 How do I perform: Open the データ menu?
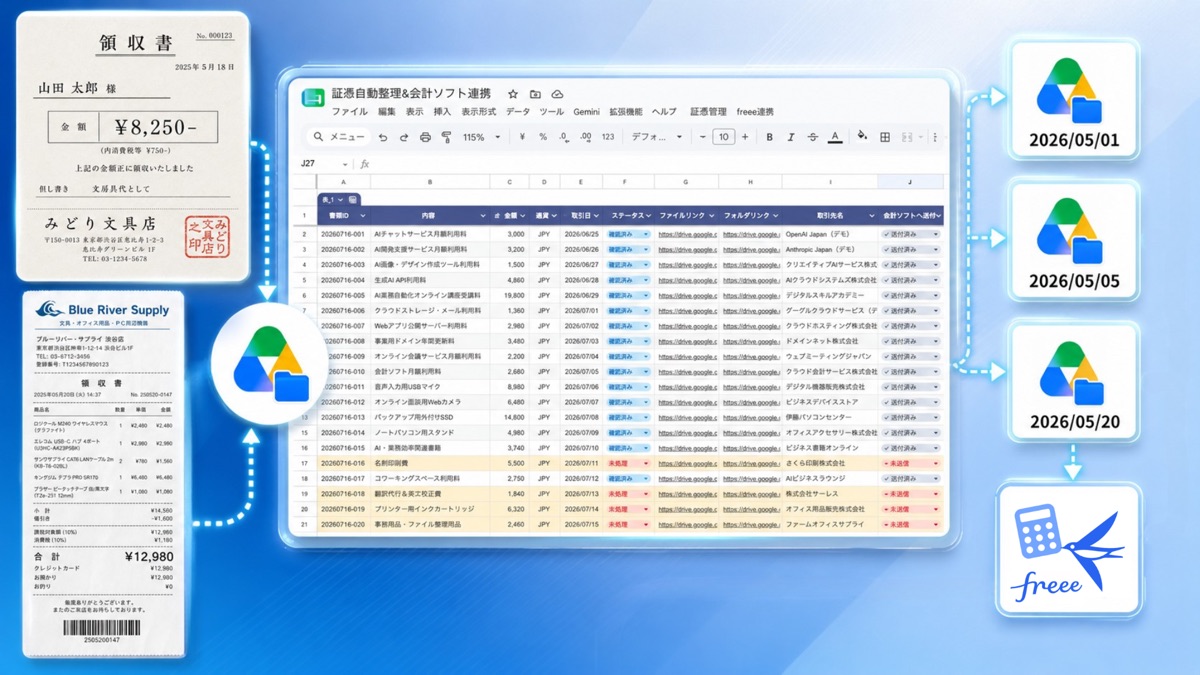[x=518, y=112]
